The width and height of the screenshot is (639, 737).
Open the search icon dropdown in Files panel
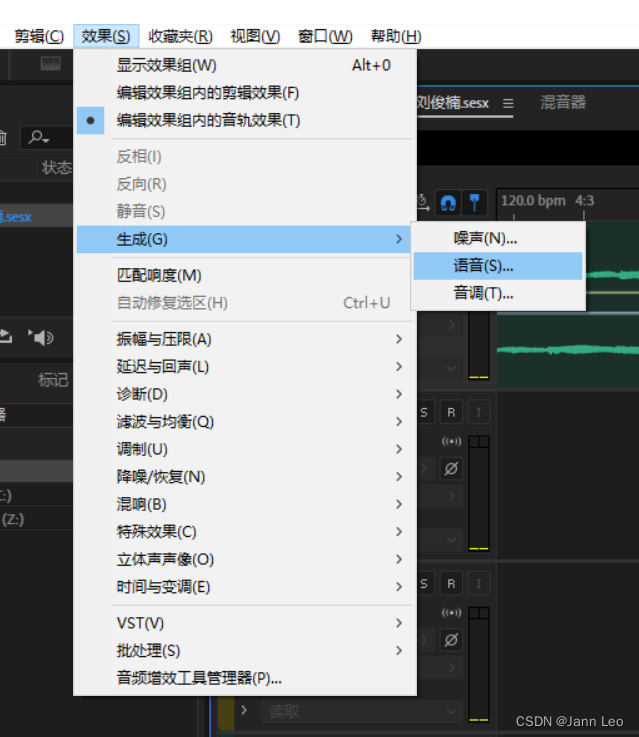(39, 137)
